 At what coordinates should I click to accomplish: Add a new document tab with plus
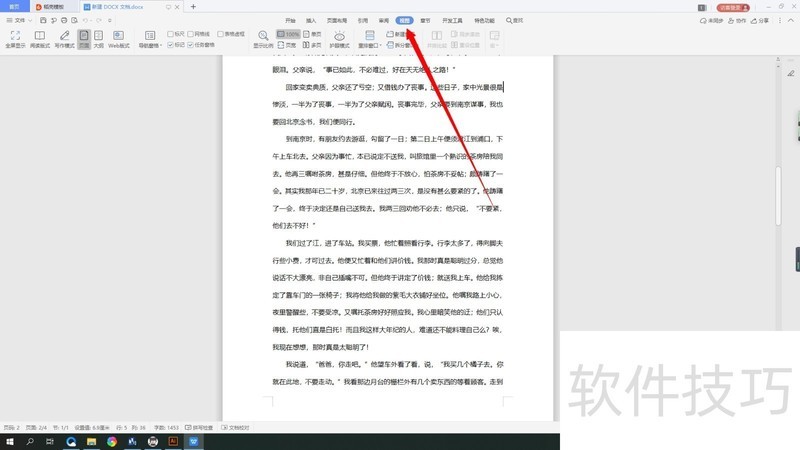(x=193, y=7)
